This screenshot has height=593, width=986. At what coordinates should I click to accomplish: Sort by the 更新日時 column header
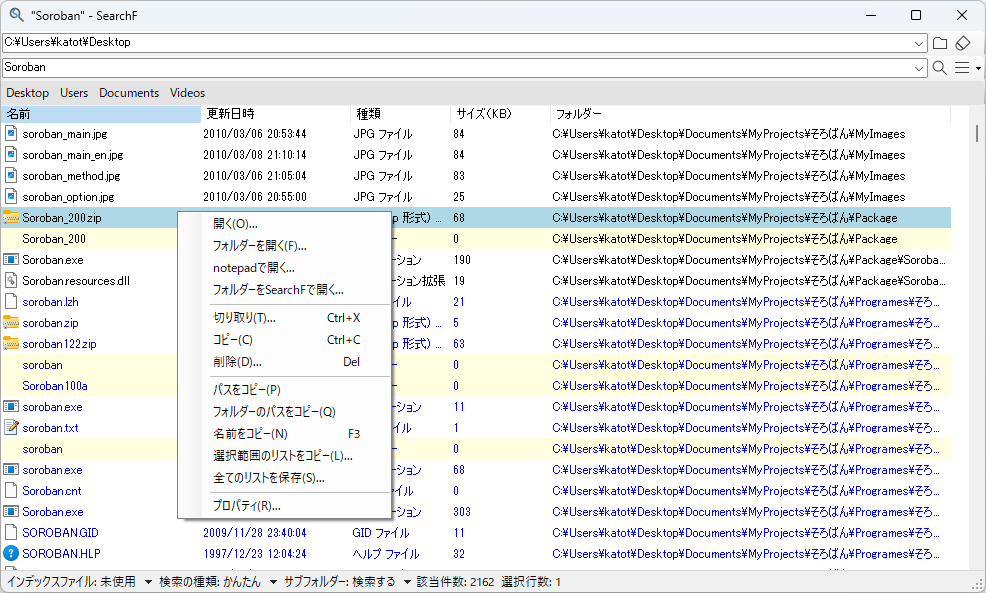click(x=275, y=114)
